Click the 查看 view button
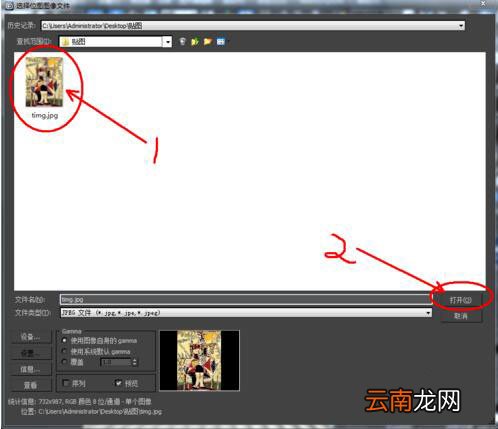498x429 pixels. (31, 385)
